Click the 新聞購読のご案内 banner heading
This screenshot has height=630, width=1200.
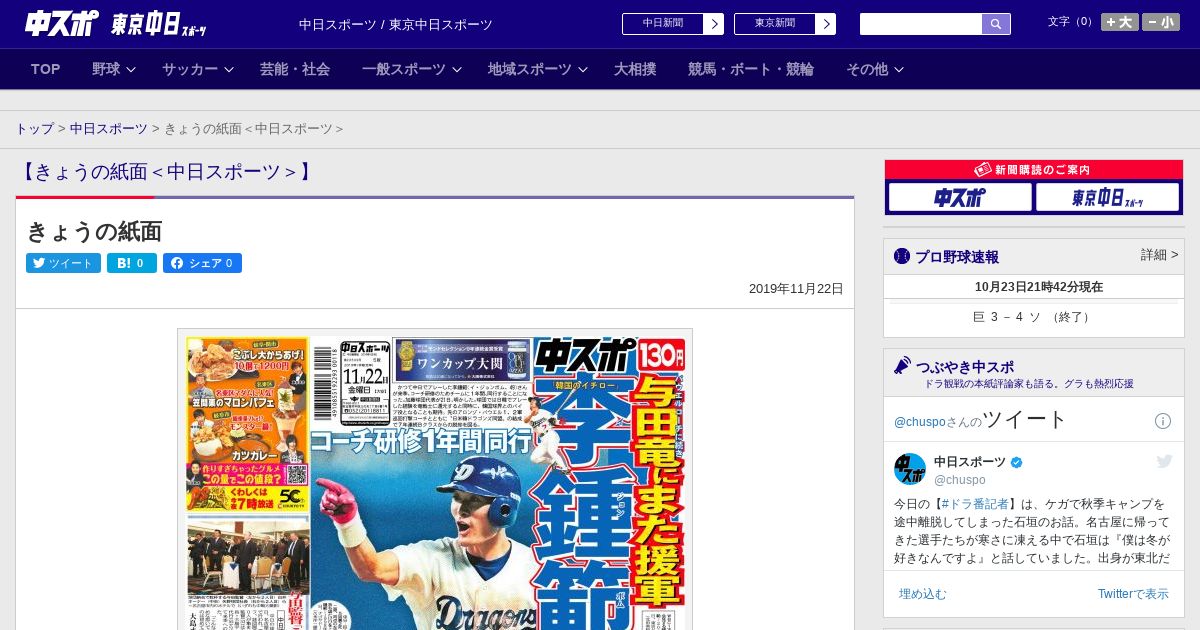pos(1034,170)
